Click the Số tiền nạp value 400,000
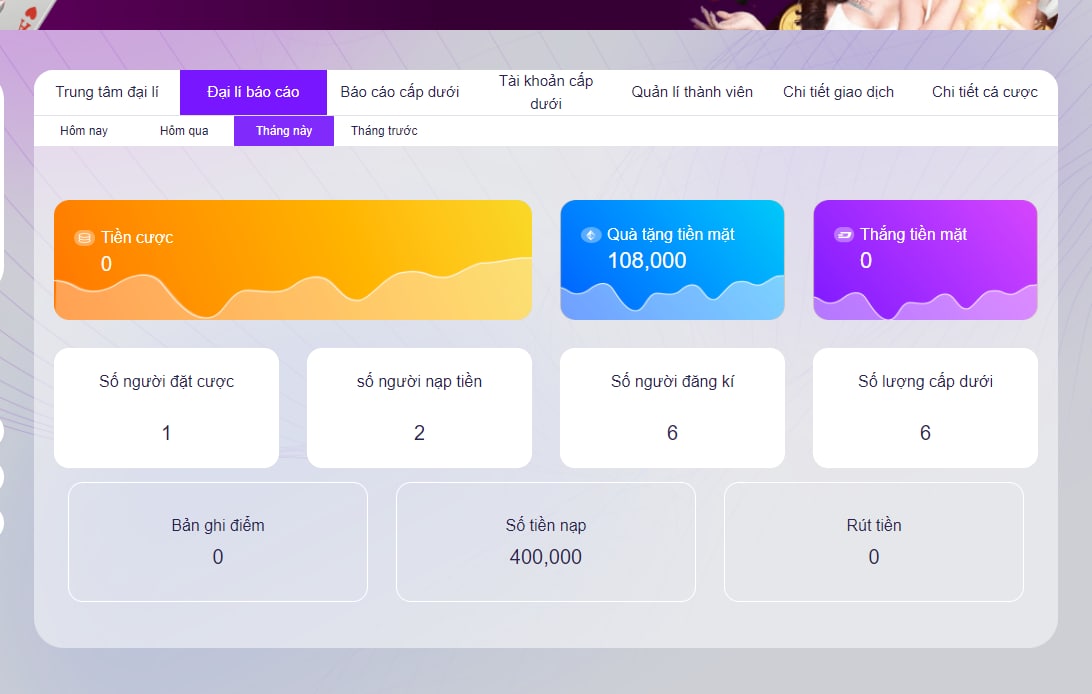Image resolution: width=1092 pixels, height=694 pixels. (x=546, y=557)
